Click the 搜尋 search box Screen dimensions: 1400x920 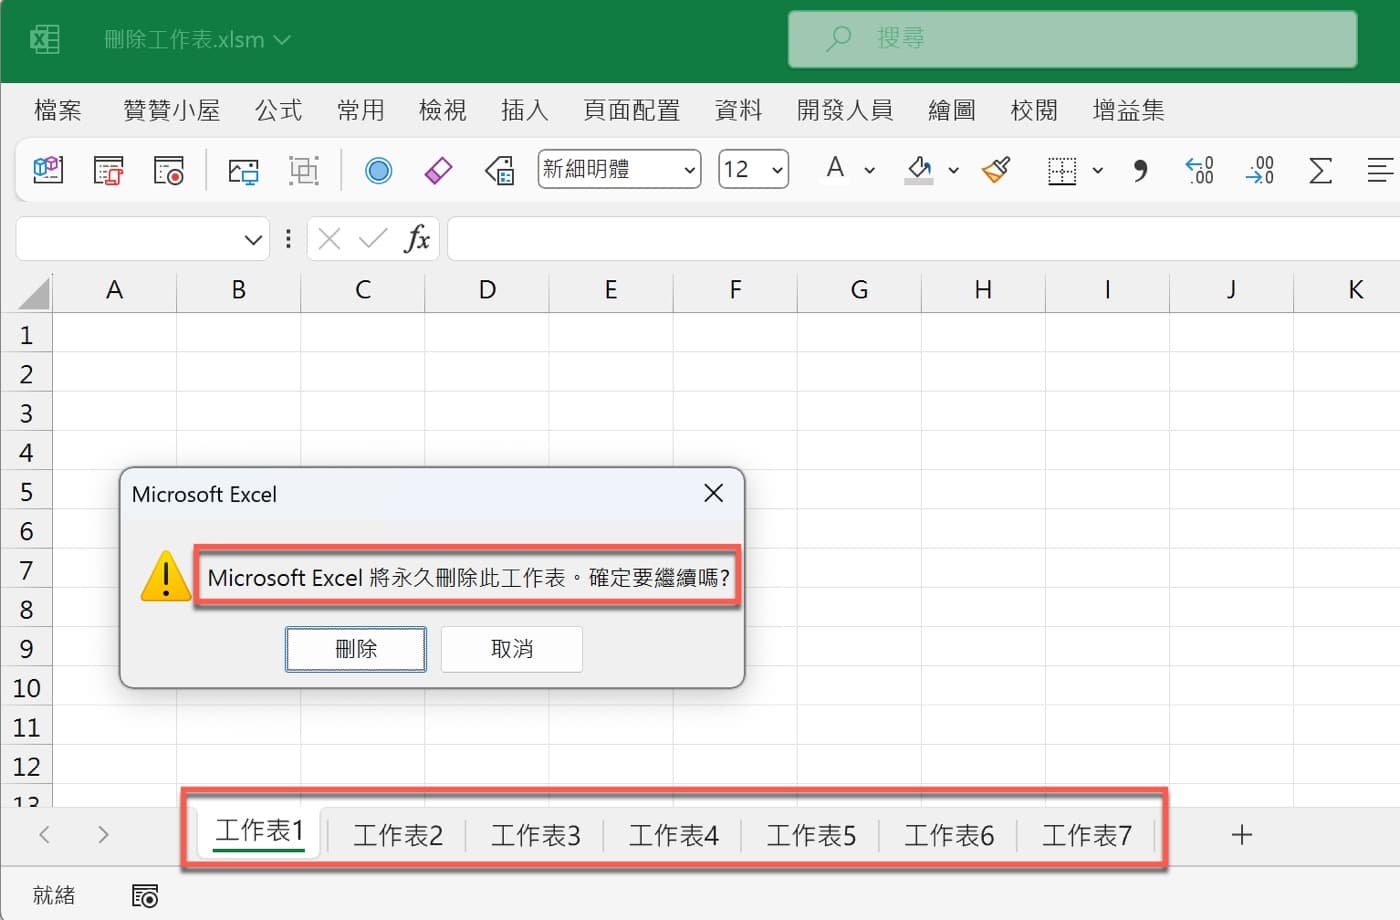point(1072,40)
